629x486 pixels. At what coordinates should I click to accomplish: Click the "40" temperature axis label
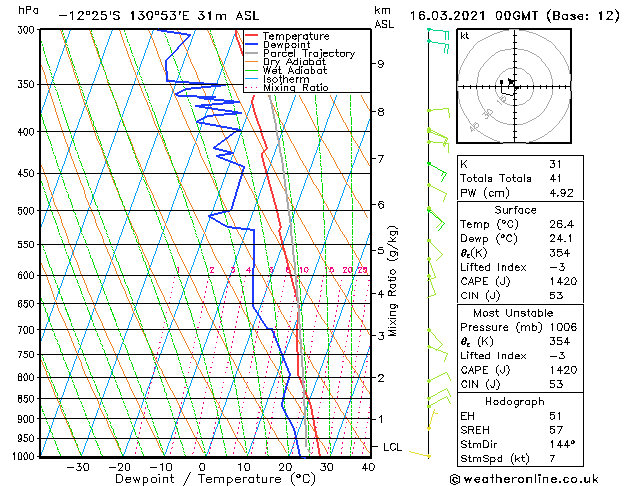368,468
